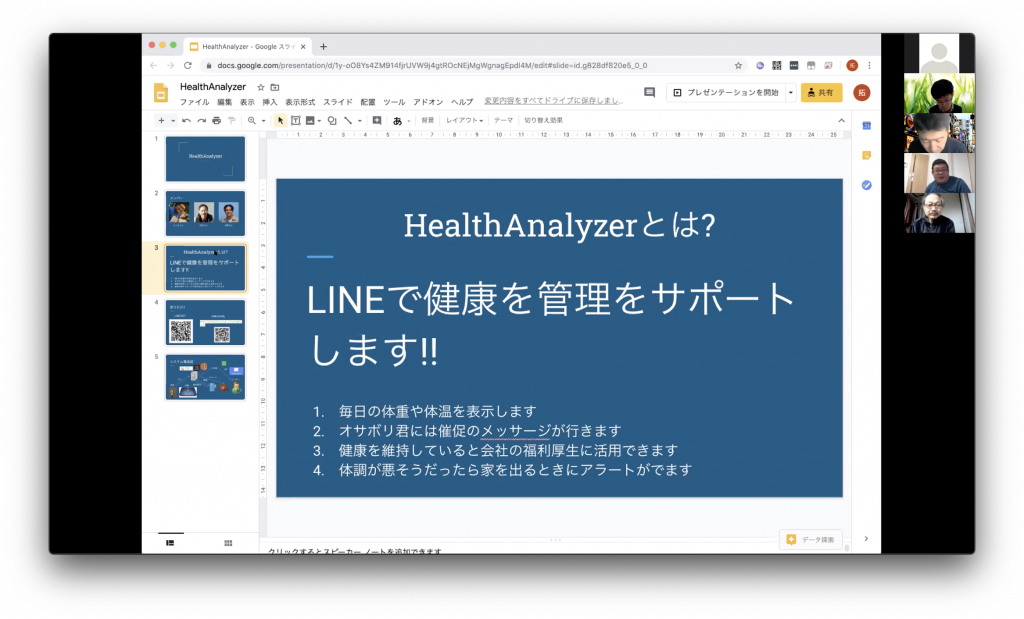Open the ツール menu

(394, 103)
